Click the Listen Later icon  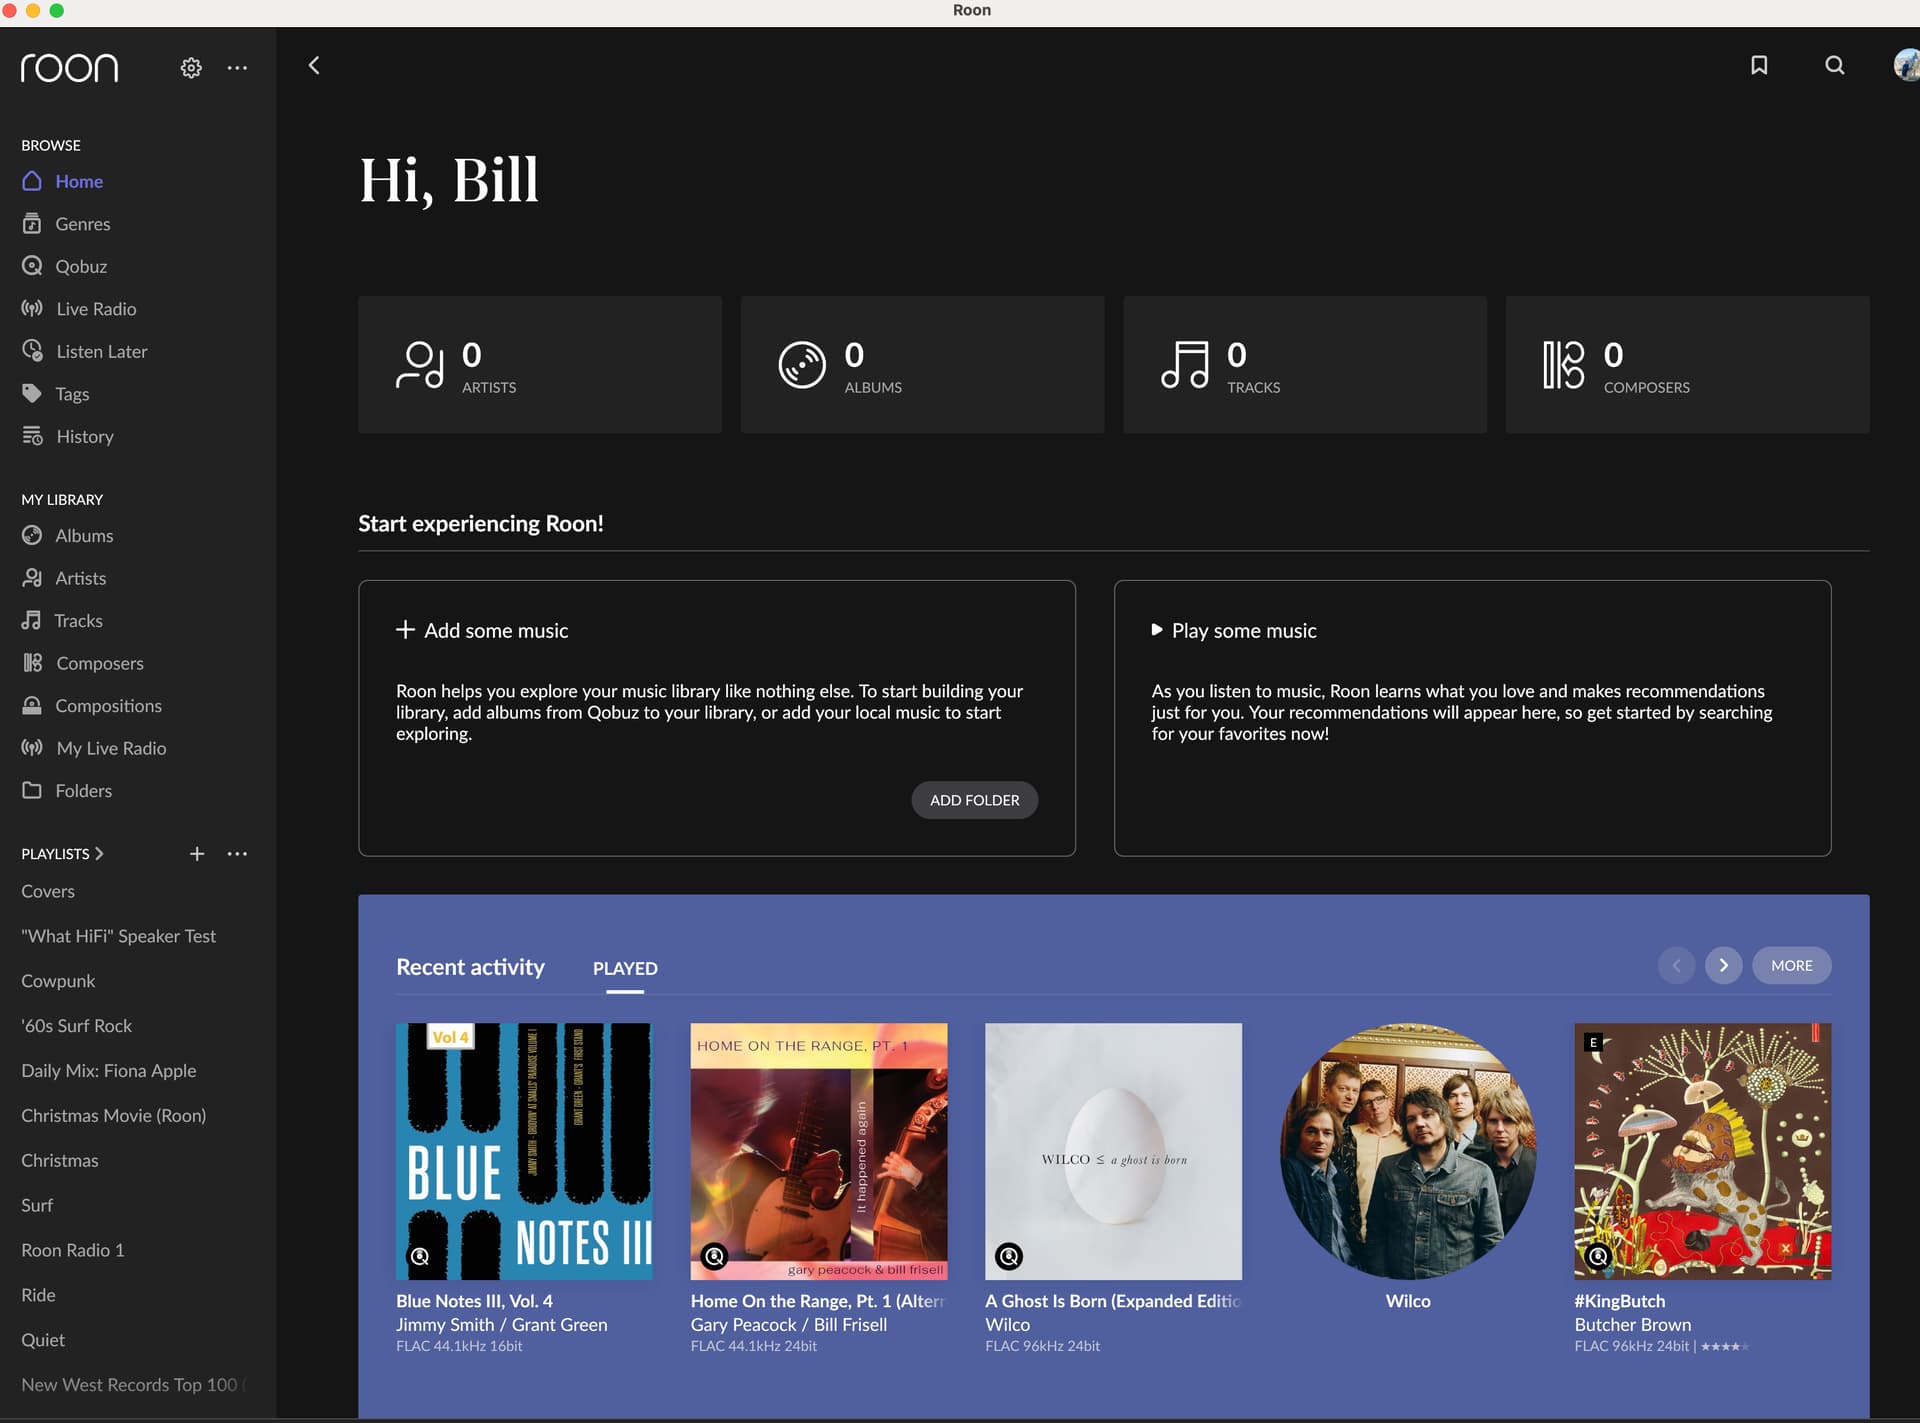point(32,351)
